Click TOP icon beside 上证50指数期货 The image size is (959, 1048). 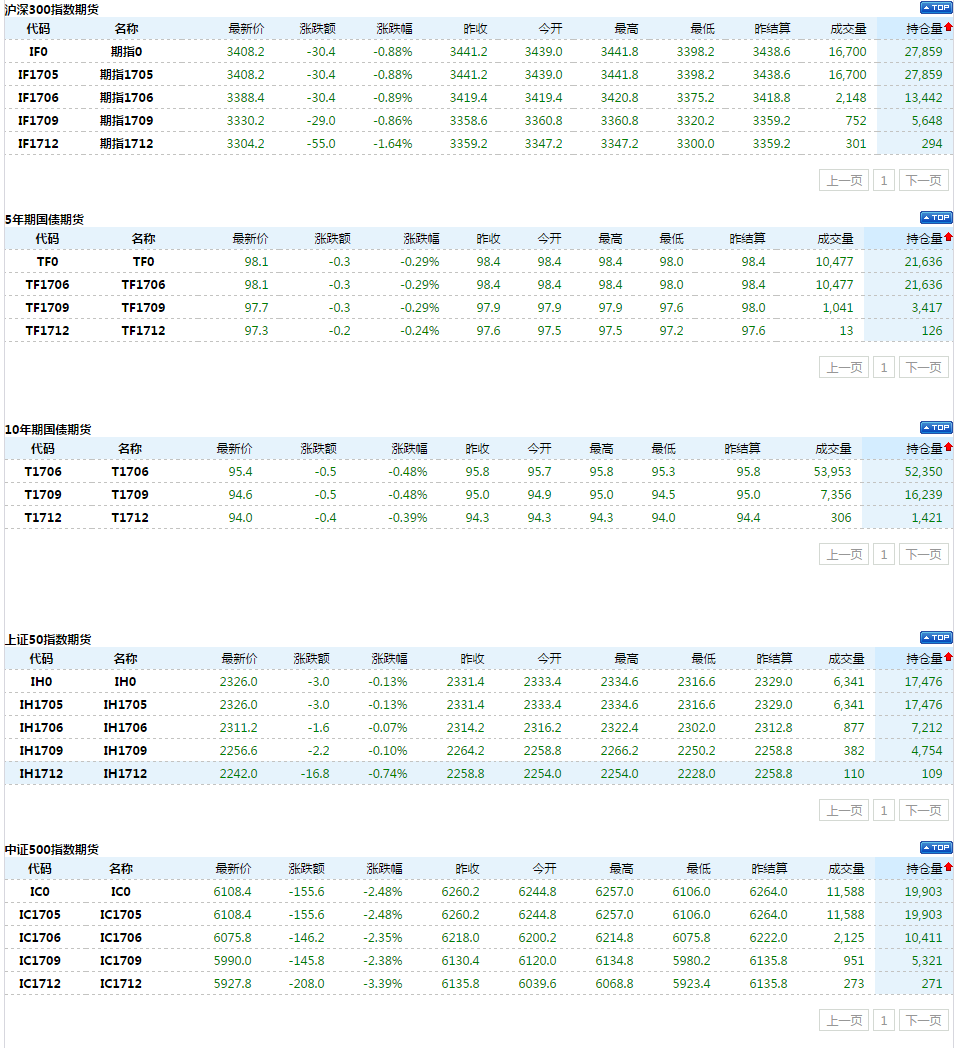coord(936,637)
